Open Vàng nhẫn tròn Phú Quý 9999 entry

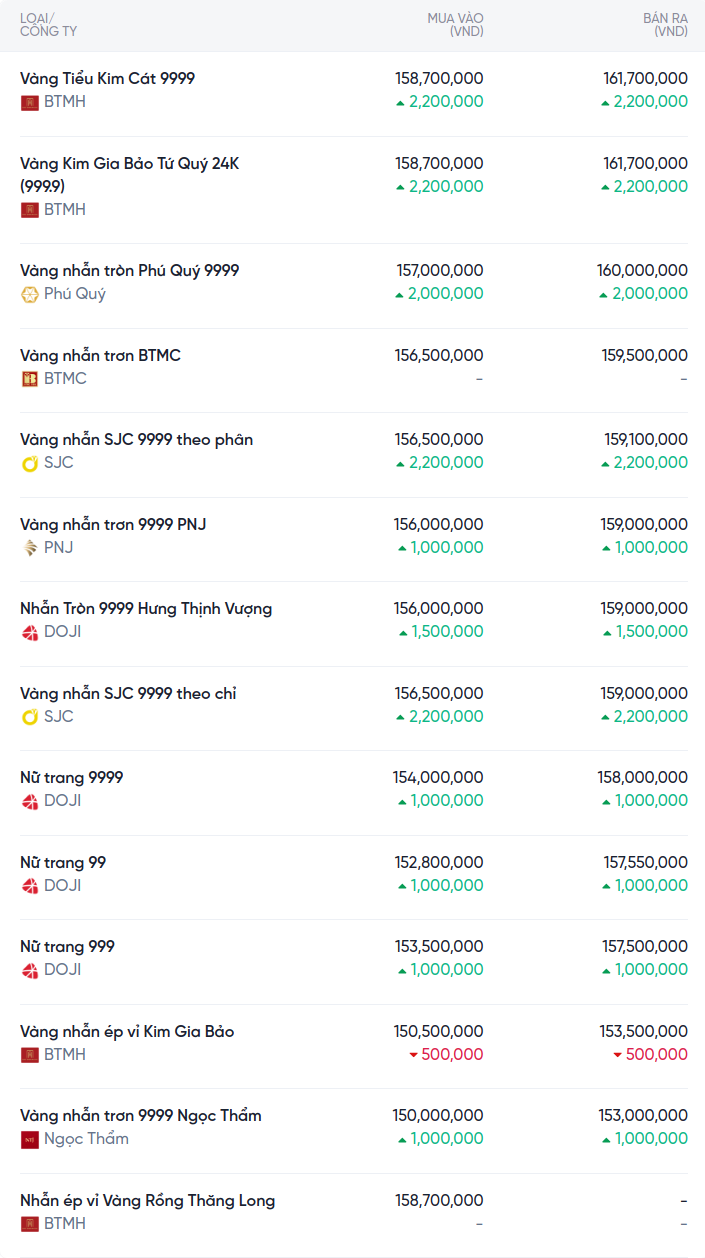click(x=129, y=270)
